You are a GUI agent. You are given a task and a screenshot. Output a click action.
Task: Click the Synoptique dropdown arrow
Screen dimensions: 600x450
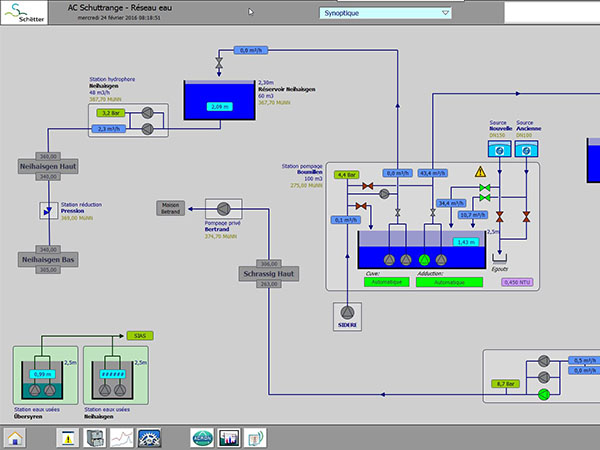(x=445, y=13)
